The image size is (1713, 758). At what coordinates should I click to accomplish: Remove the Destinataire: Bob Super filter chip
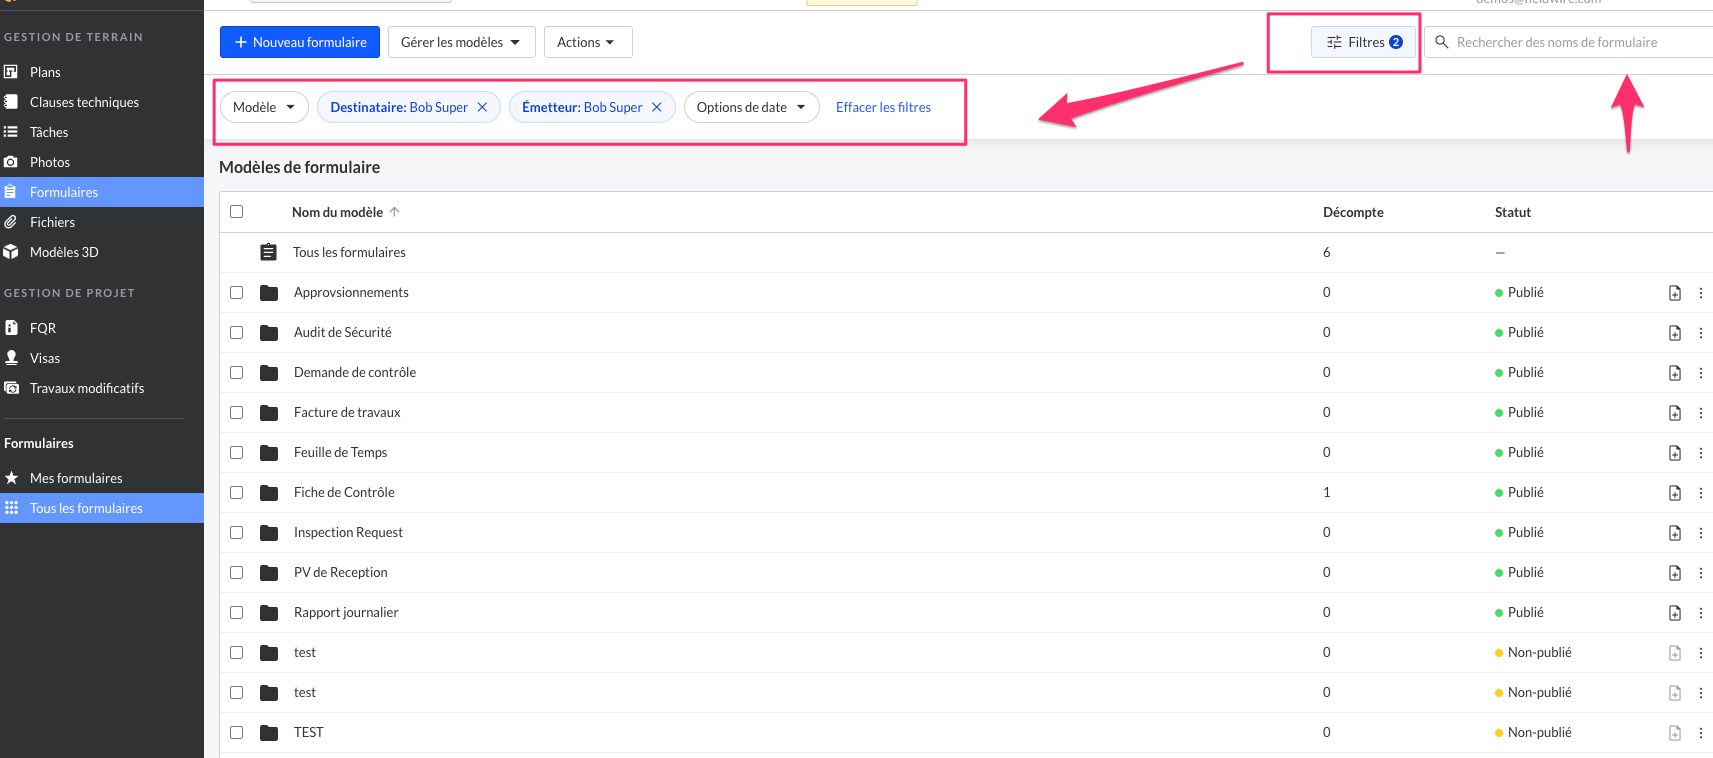click(x=482, y=107)
